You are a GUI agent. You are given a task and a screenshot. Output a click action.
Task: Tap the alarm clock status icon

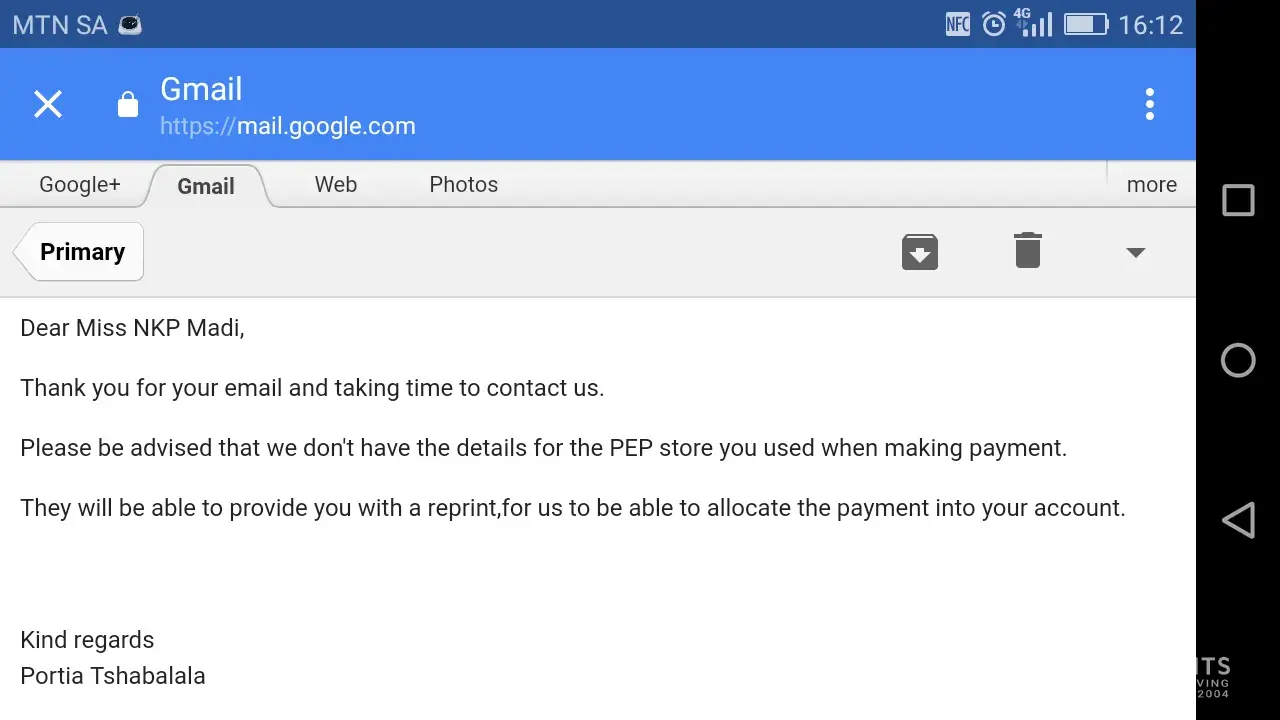[993, 24]
